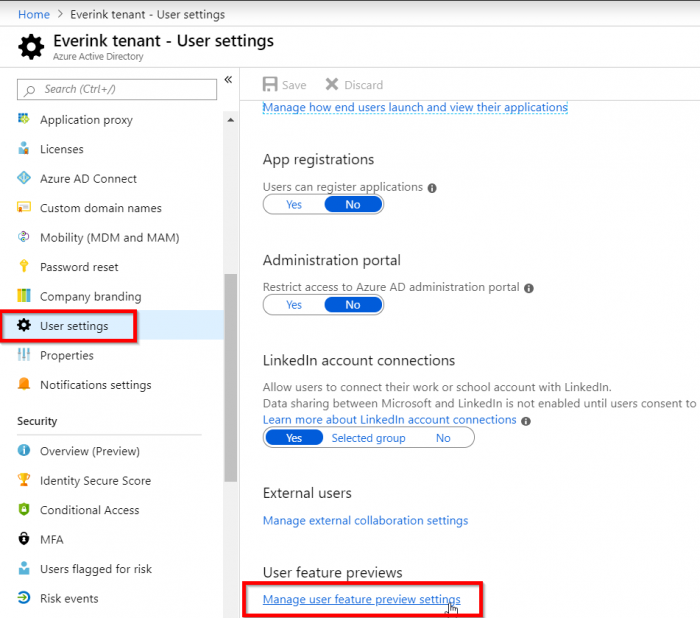Click the Application proxy icon
The image size is (700, 618).
(x=24, y=118)
